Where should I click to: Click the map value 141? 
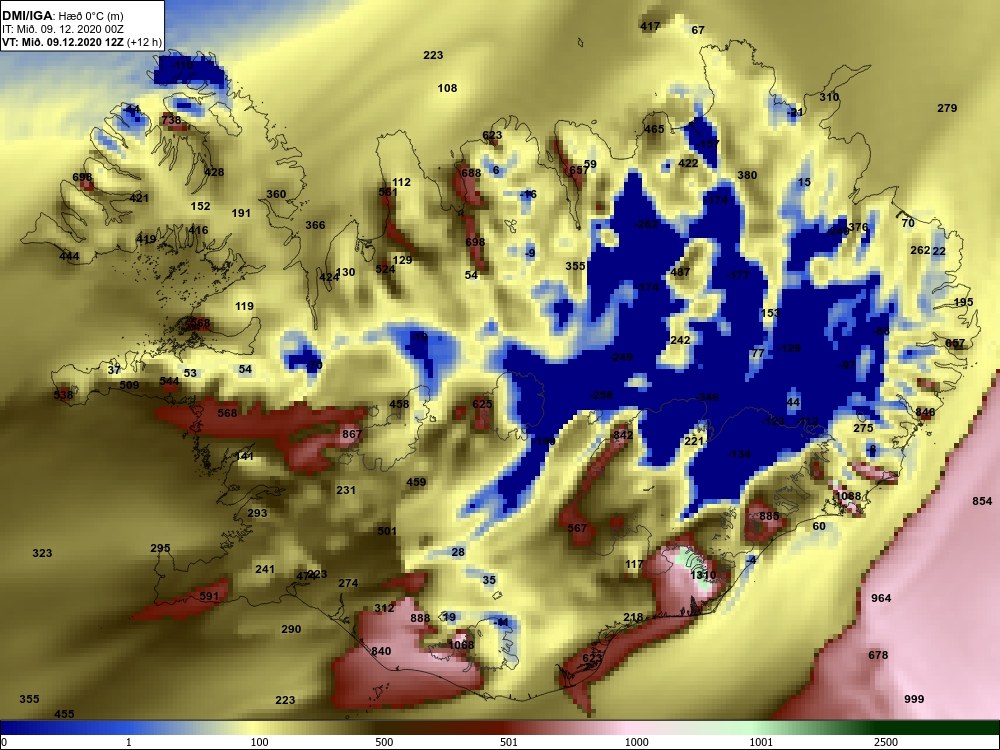pos(245,457)
